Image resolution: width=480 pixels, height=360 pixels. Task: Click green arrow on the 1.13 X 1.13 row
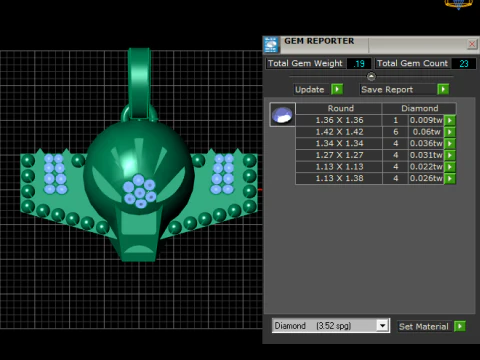(x=450, y=167)
